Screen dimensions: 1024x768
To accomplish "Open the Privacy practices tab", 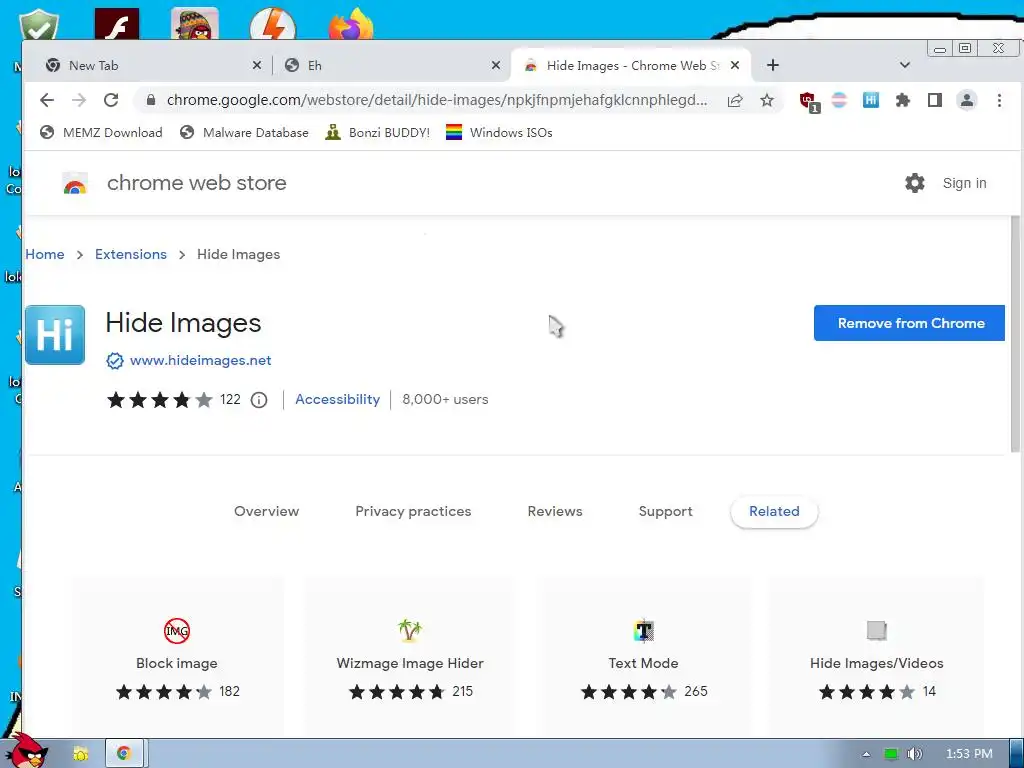I will pyautogui.click(x=413, y=511).
